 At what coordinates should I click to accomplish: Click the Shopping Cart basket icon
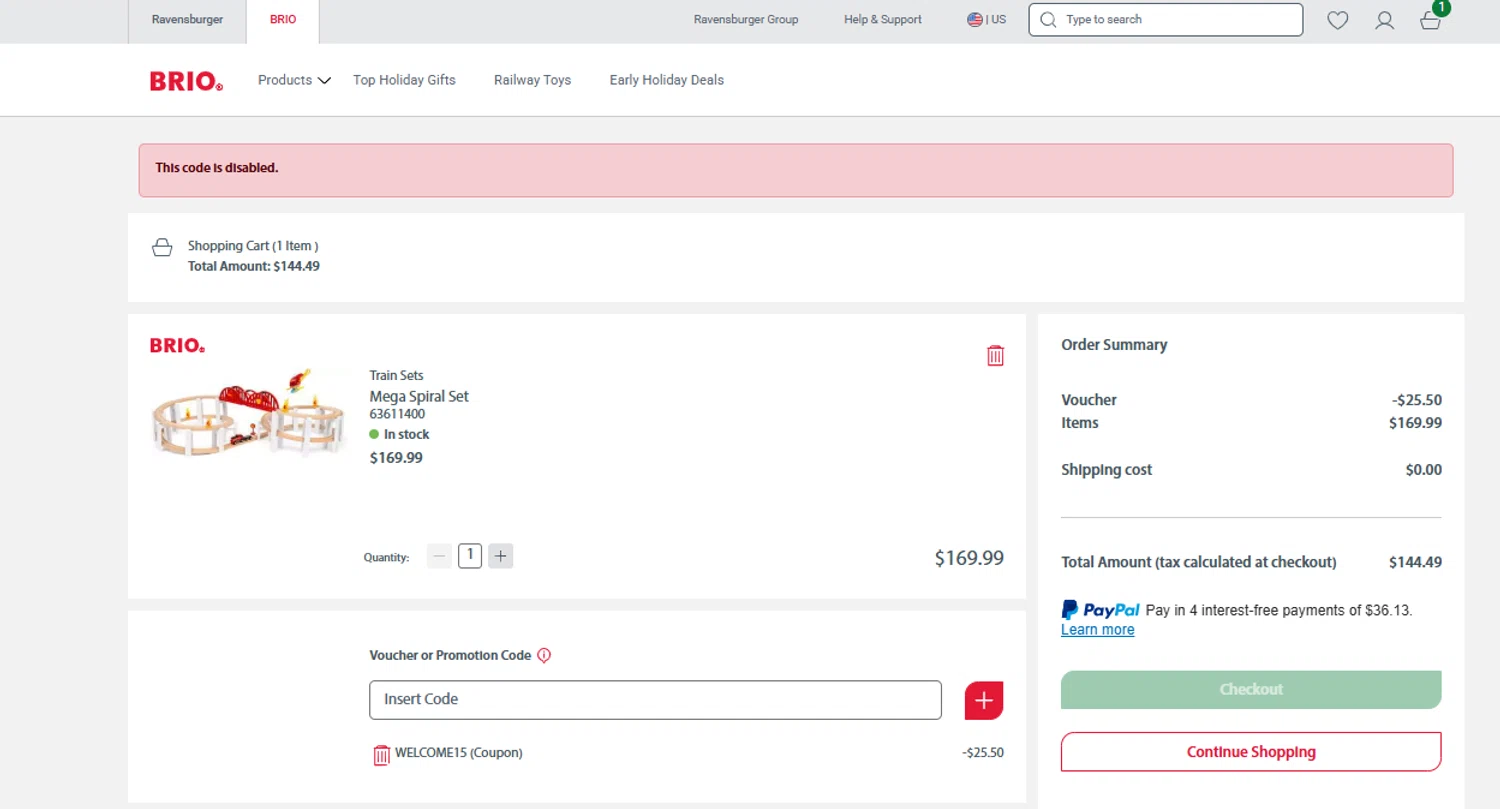(x=161, y=247)
